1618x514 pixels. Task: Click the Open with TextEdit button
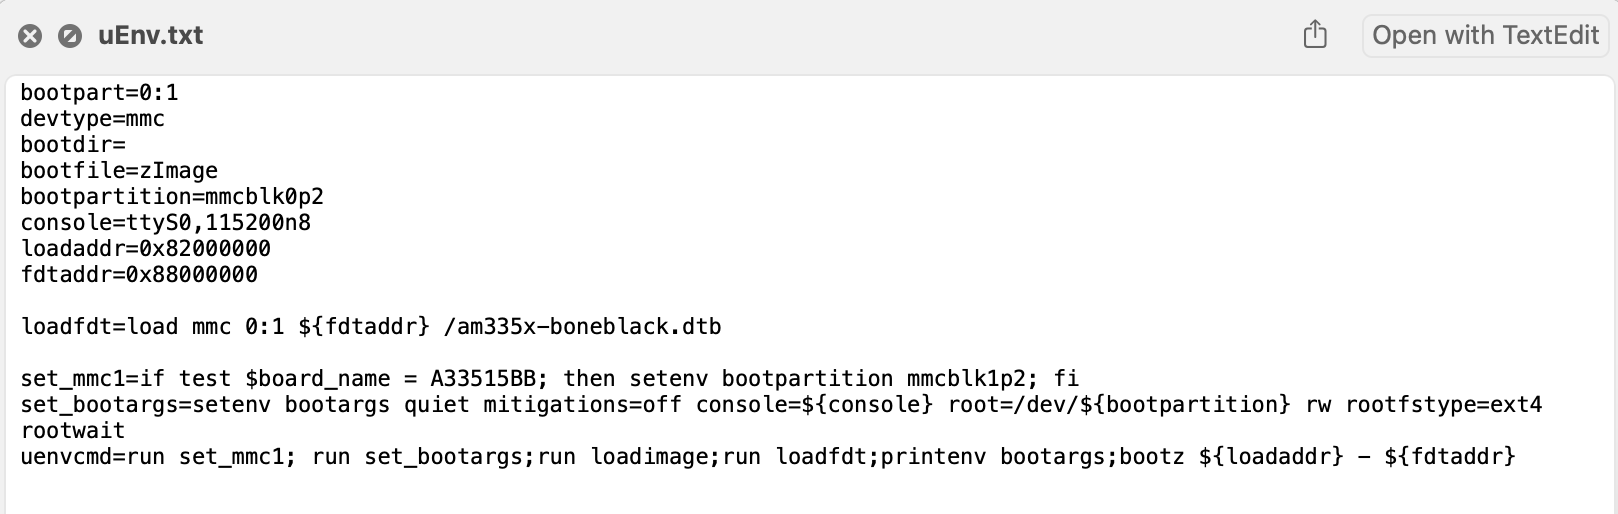tap(1485, 36)
